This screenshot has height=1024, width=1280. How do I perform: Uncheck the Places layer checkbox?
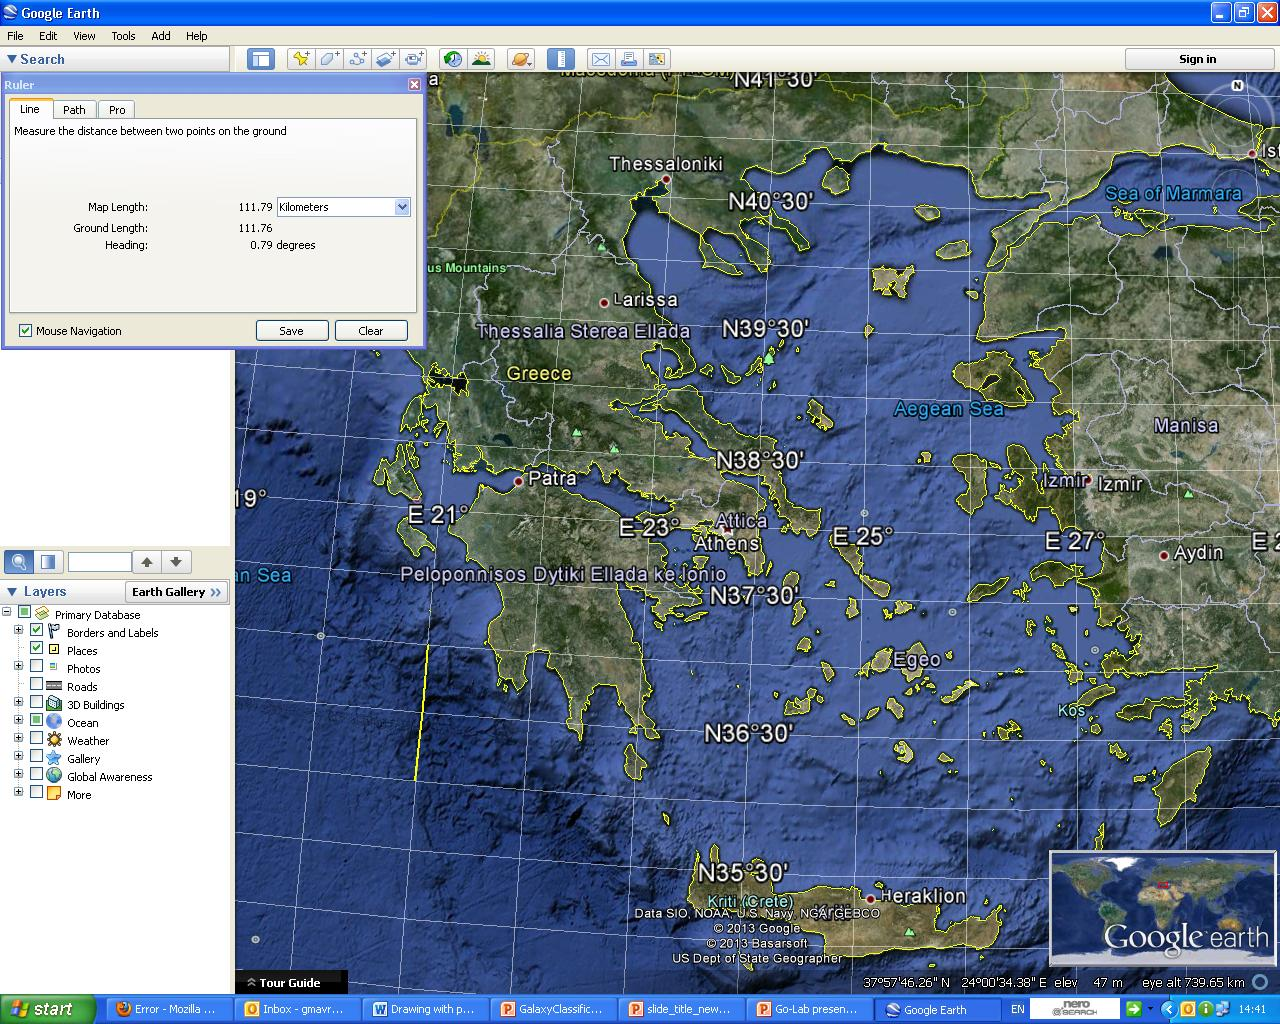point(37,649)
